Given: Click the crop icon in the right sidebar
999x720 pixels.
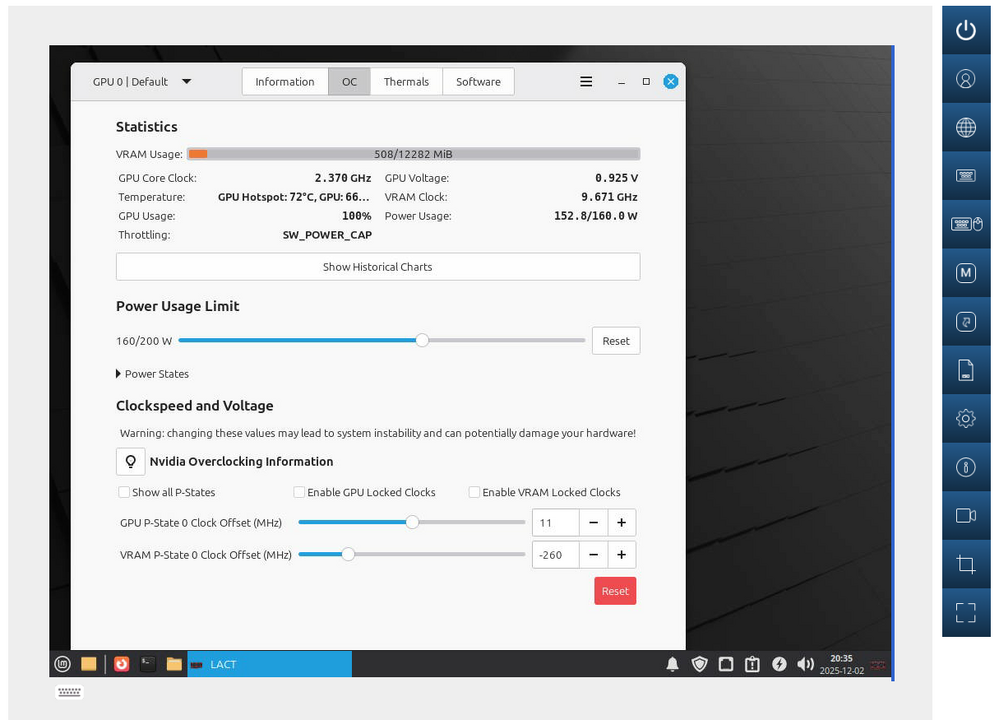Looking at the screenshot, I should (965, 564).
